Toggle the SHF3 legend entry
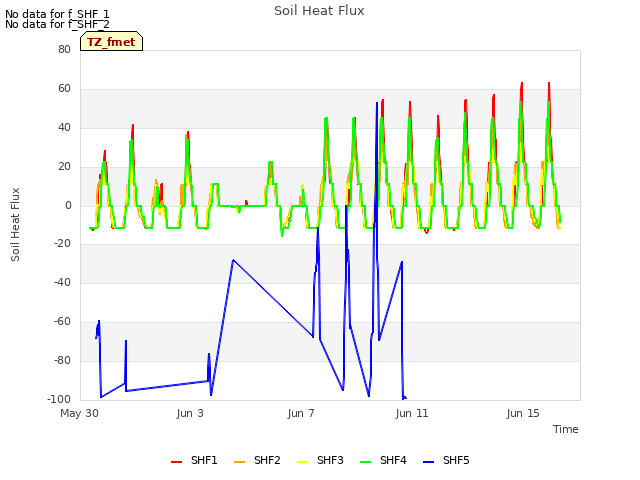The height and width of the screenshot is (480, 640). pyautogui.click(x=320, y=460)
